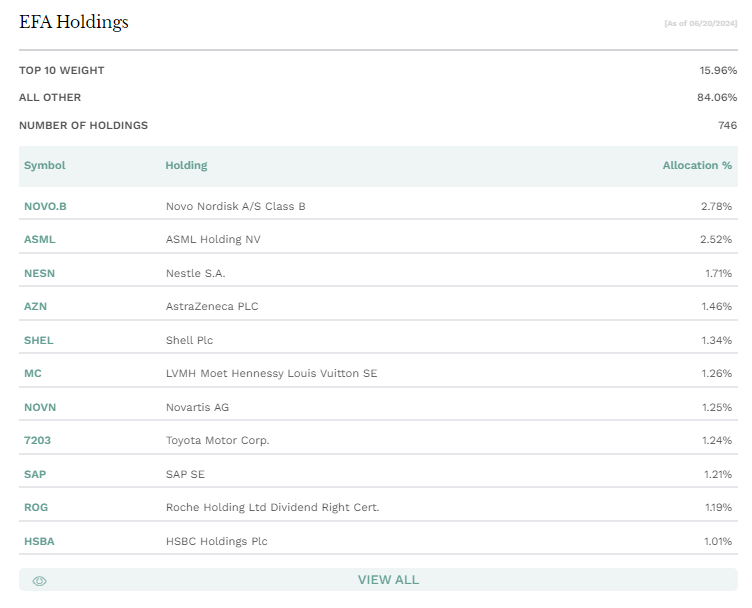The height and width of the screenshot is (608, 752).
Task: Click the 1.21% allocation value
Action: 718,474
